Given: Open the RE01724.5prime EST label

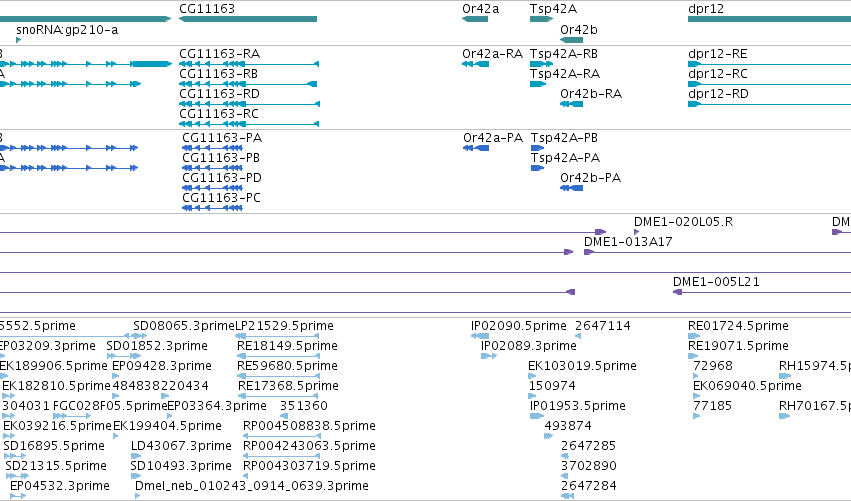Looking at the screenshot, I should click(x=738, y=326).
